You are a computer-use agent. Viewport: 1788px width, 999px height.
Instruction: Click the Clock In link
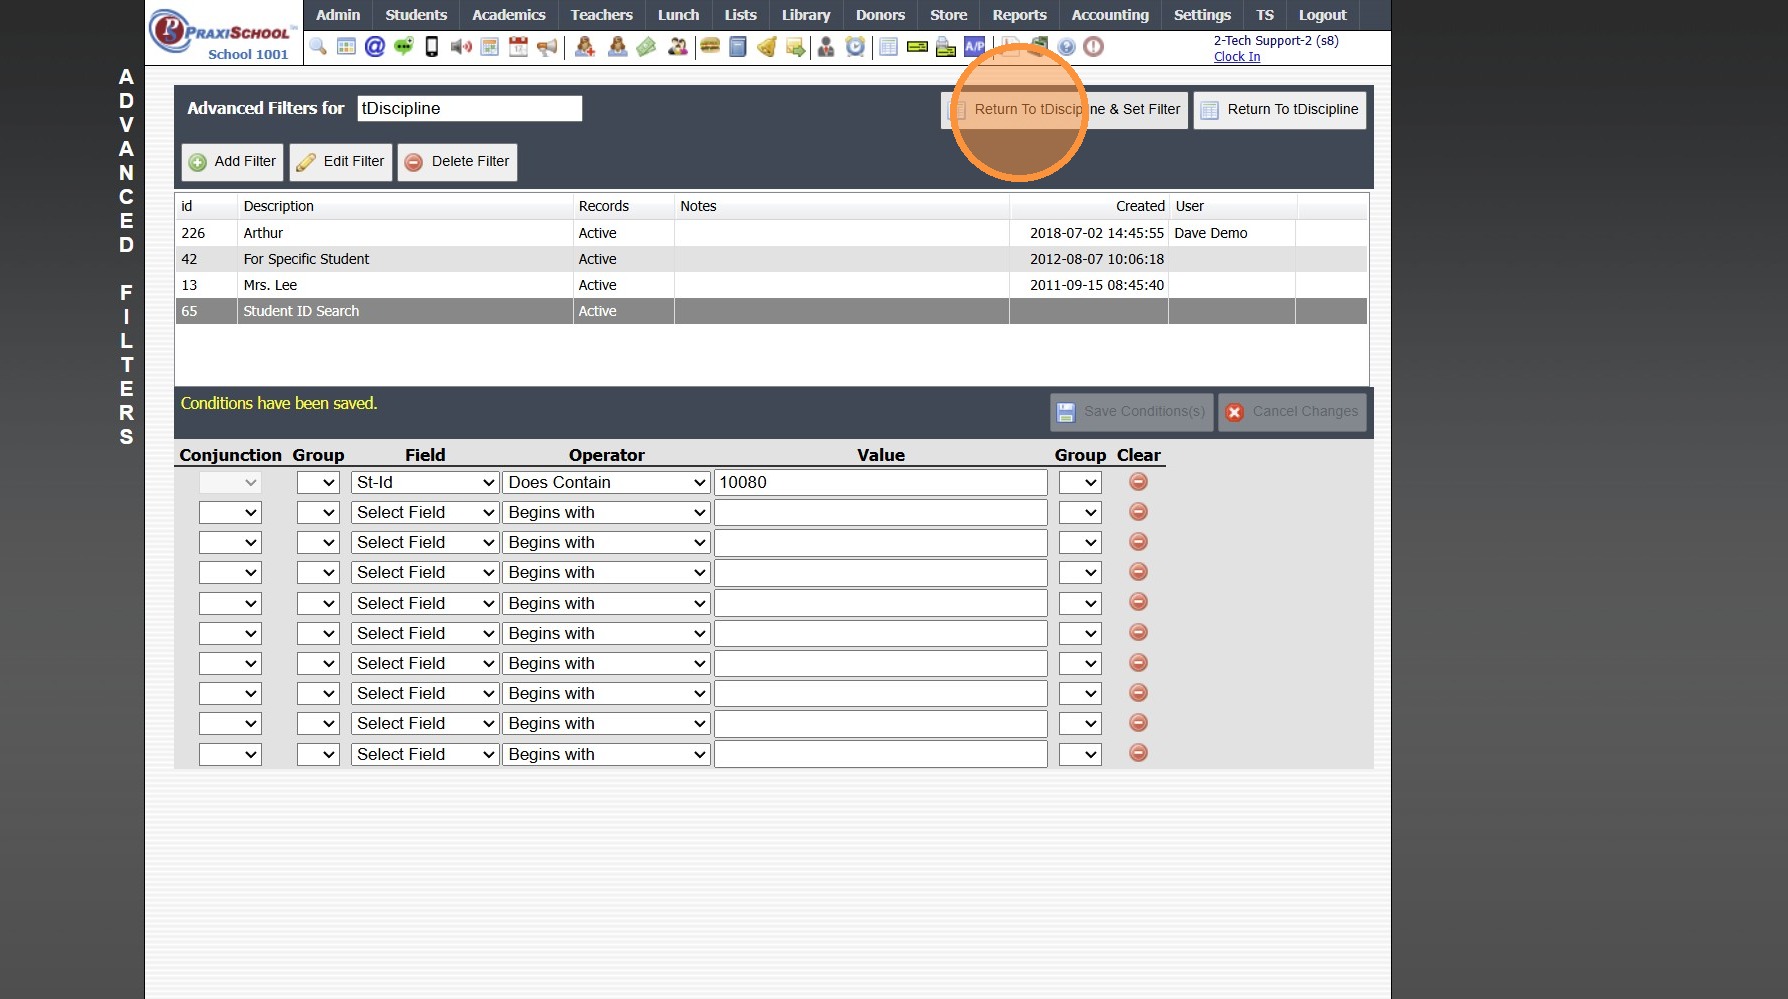click(x=1237, y=57)
